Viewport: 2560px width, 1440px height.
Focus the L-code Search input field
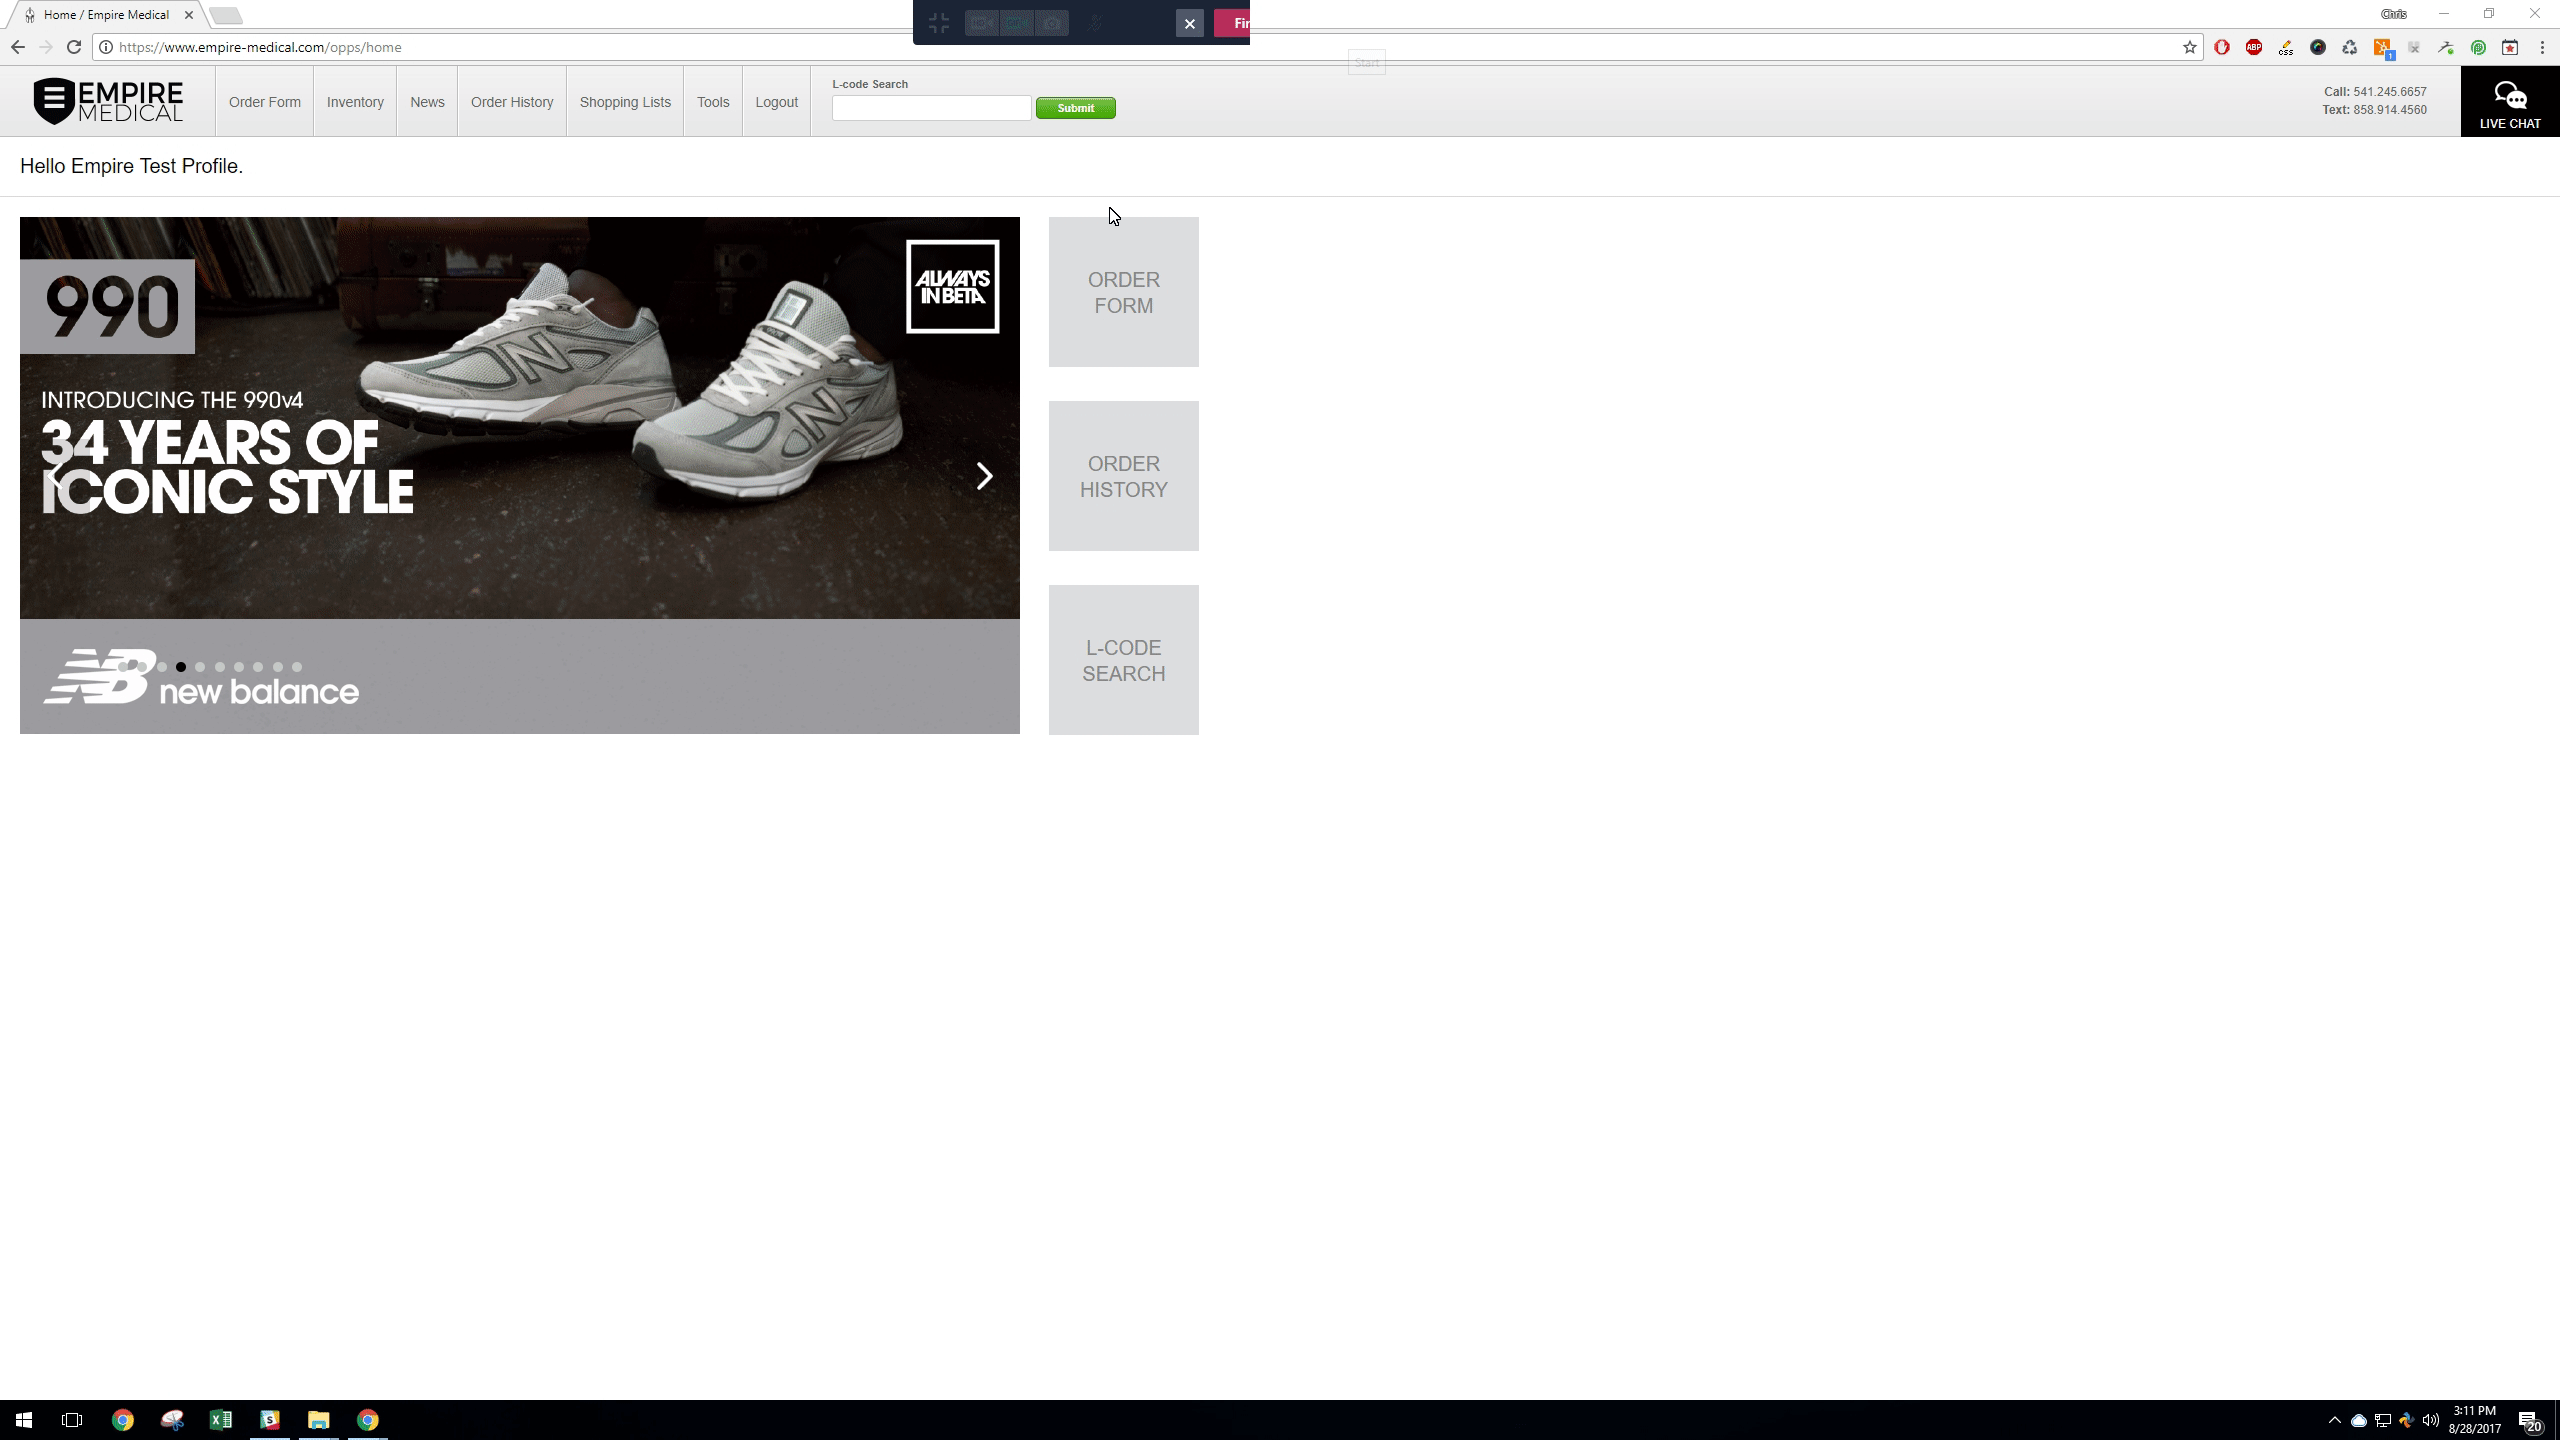click(x=931, y=108)
